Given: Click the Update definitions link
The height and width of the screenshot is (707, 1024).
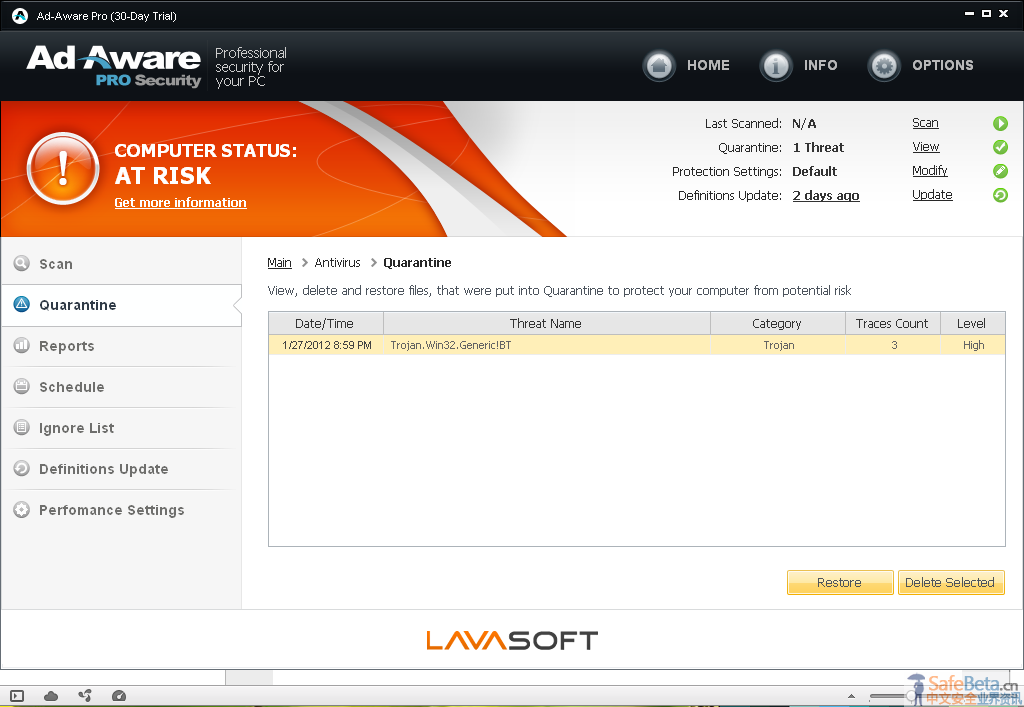Looking at the screenshot, I should coord(933,195).
